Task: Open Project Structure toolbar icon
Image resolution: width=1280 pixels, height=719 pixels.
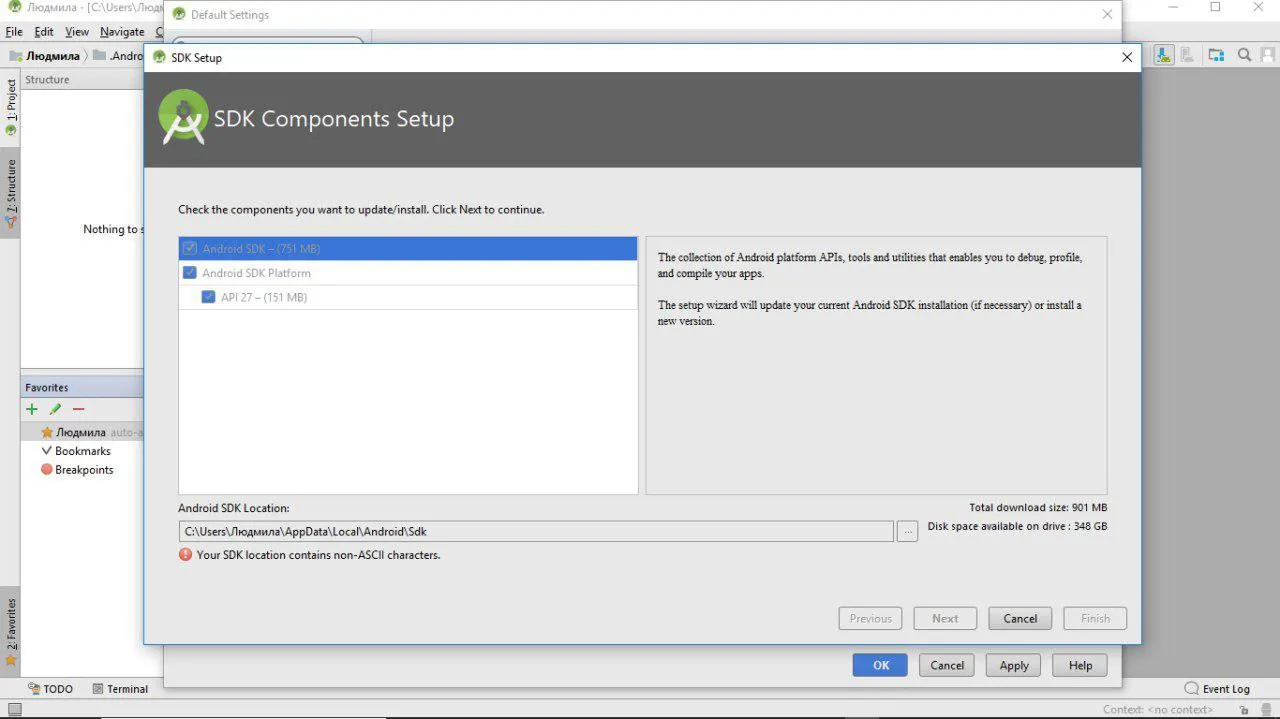Action: click(1216, 55)
